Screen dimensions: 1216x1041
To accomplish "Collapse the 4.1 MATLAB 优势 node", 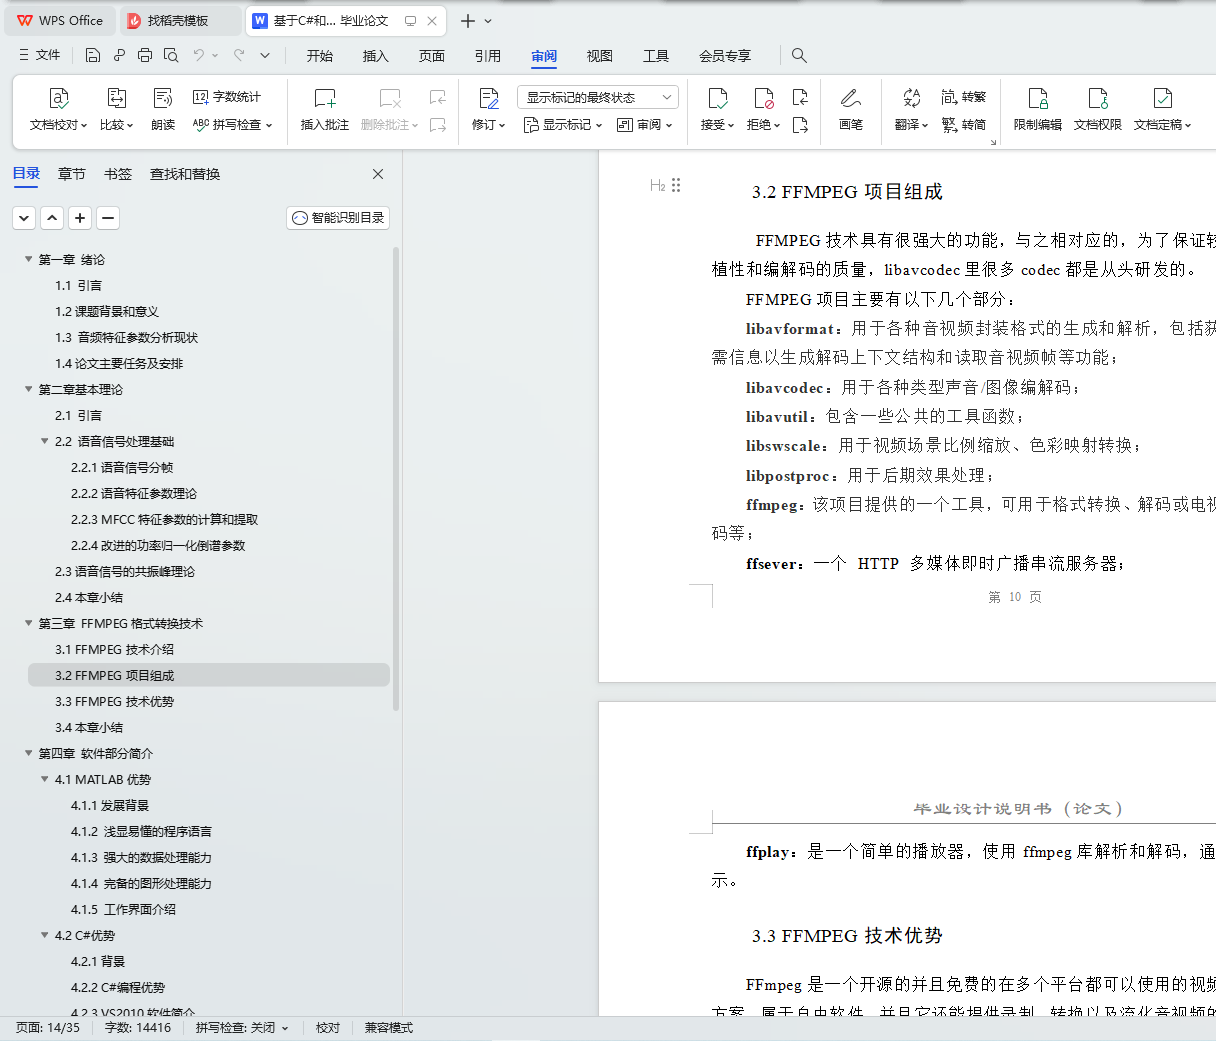I will coord(45,779).
